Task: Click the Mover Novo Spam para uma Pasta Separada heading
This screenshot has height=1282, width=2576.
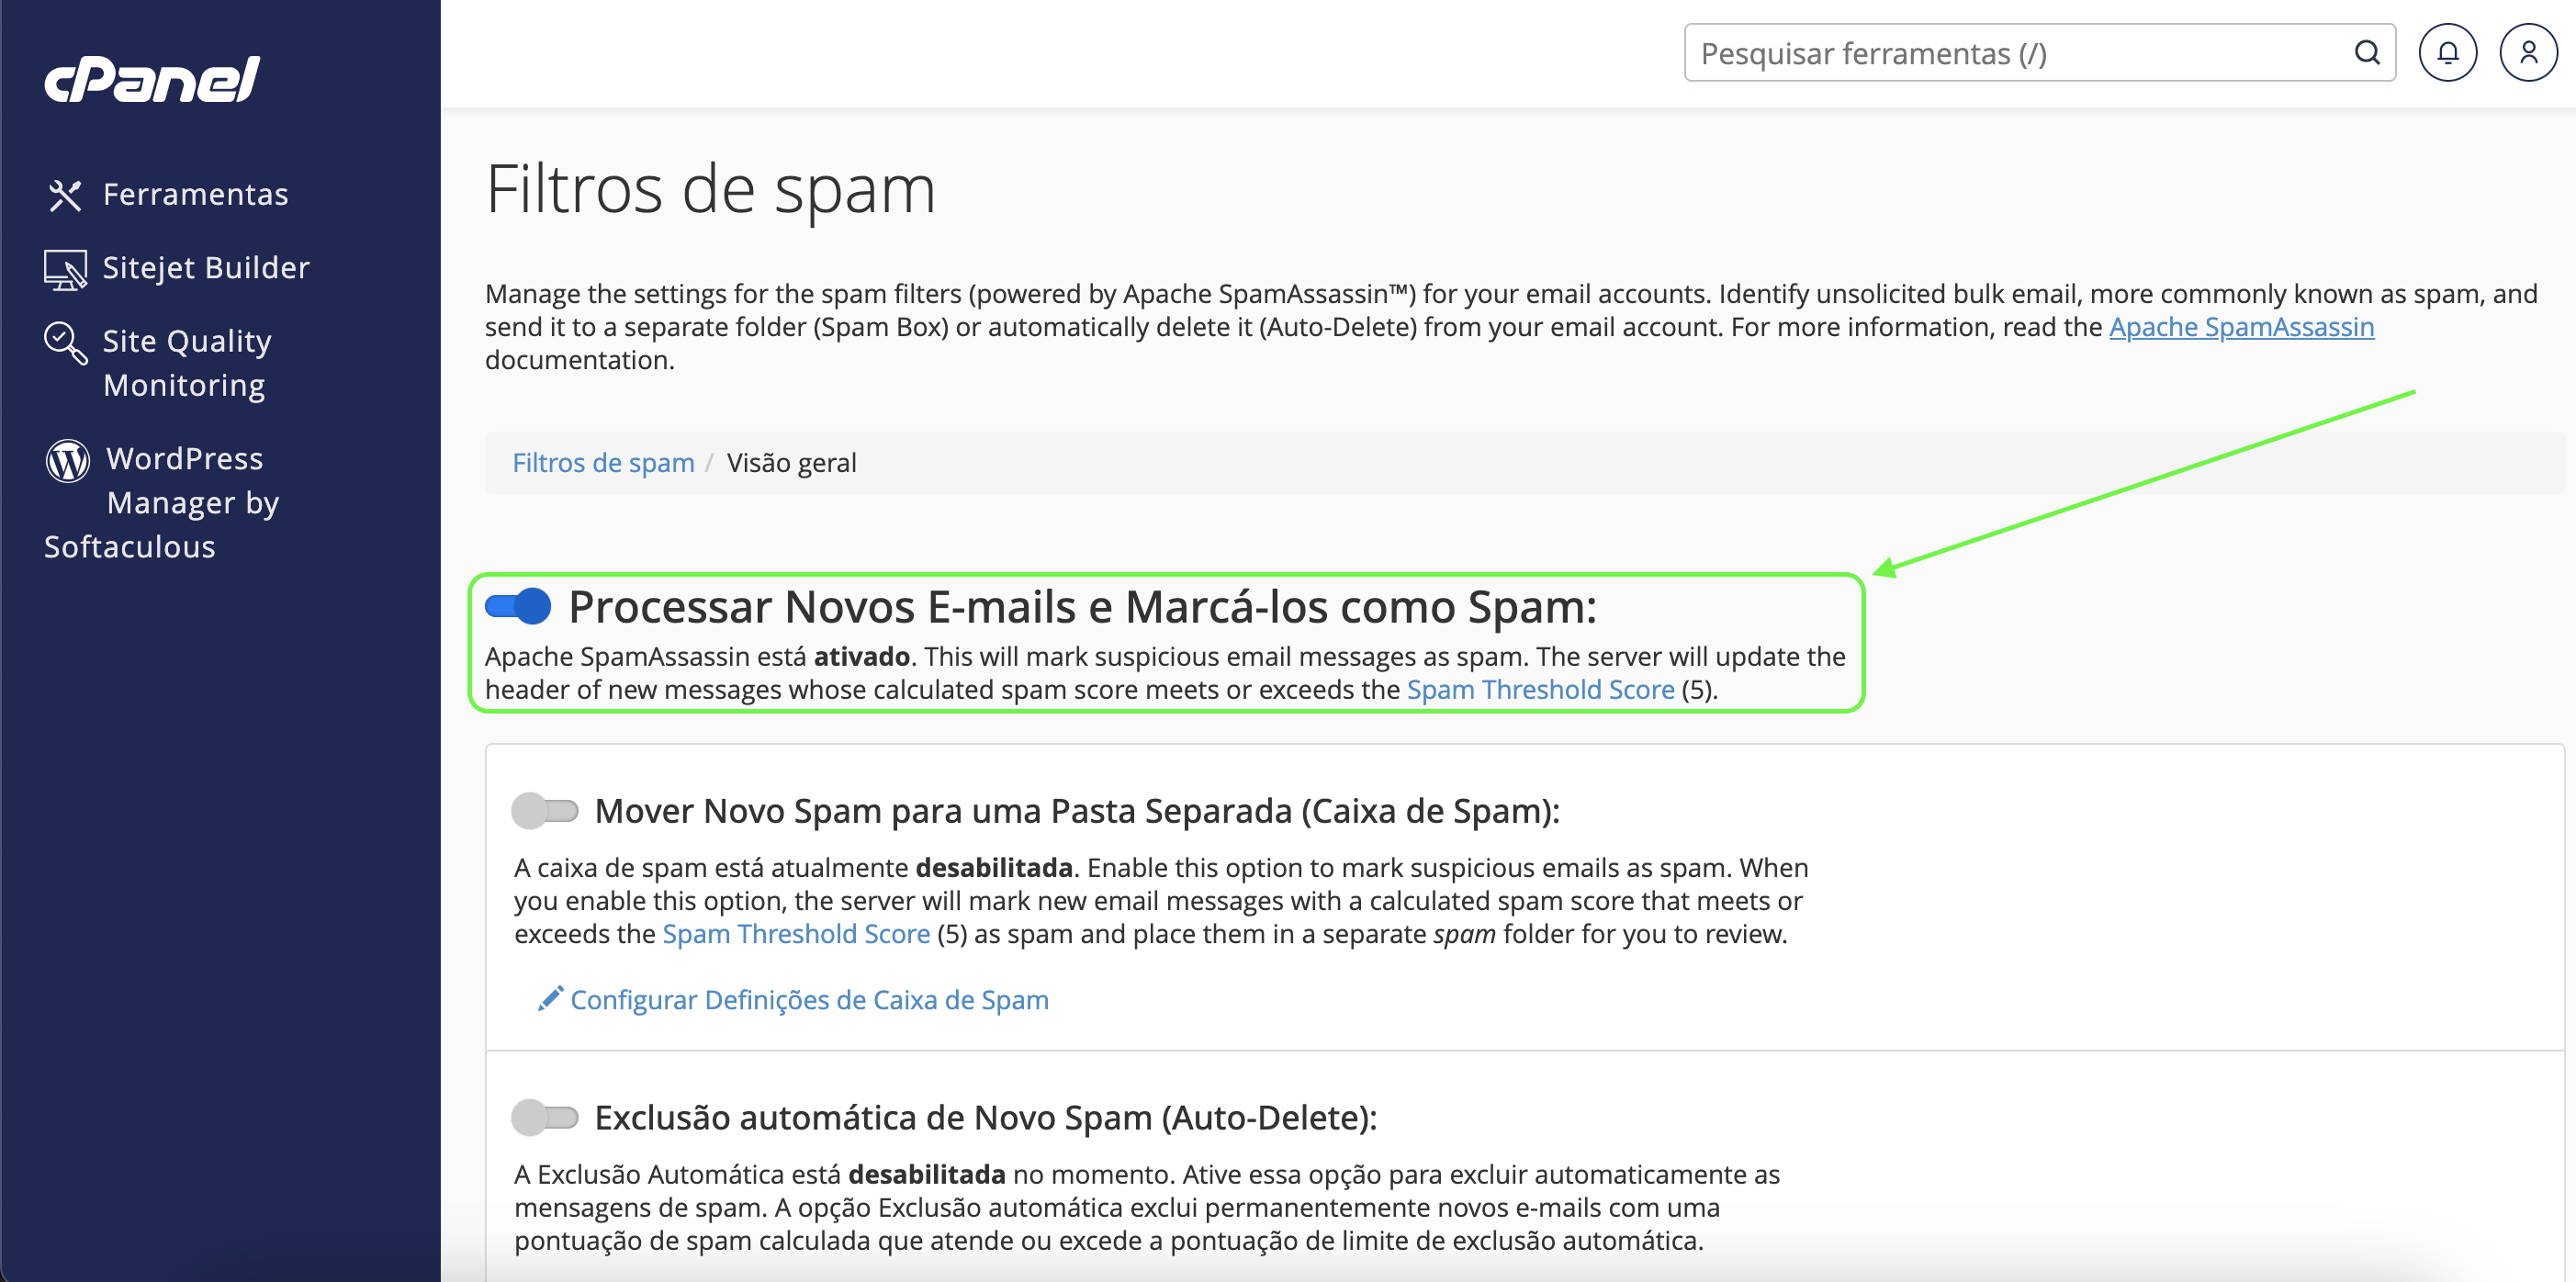Action: click(1077, 811)
